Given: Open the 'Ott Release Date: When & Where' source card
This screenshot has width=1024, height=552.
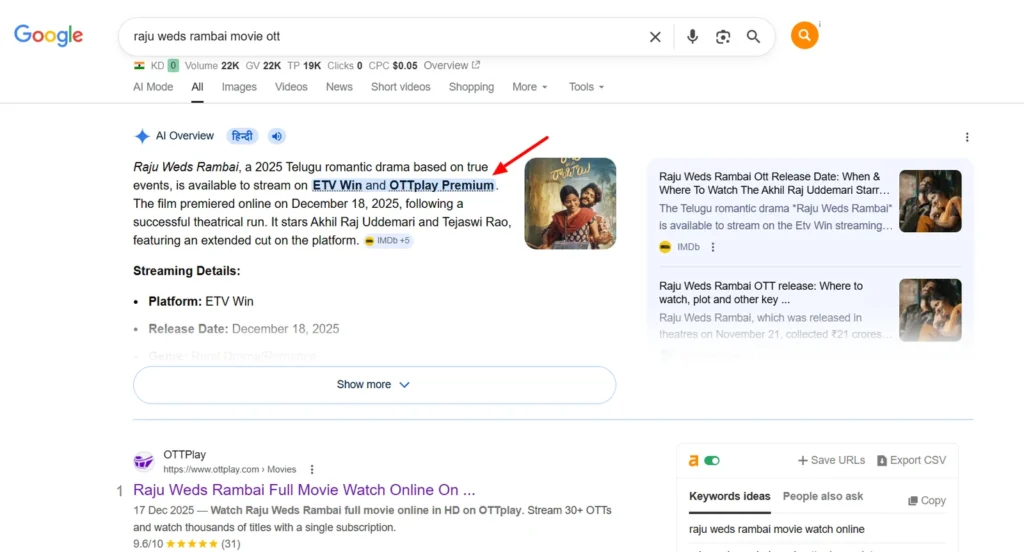Looking at the screenshot, I should click(x=775, y=184).
